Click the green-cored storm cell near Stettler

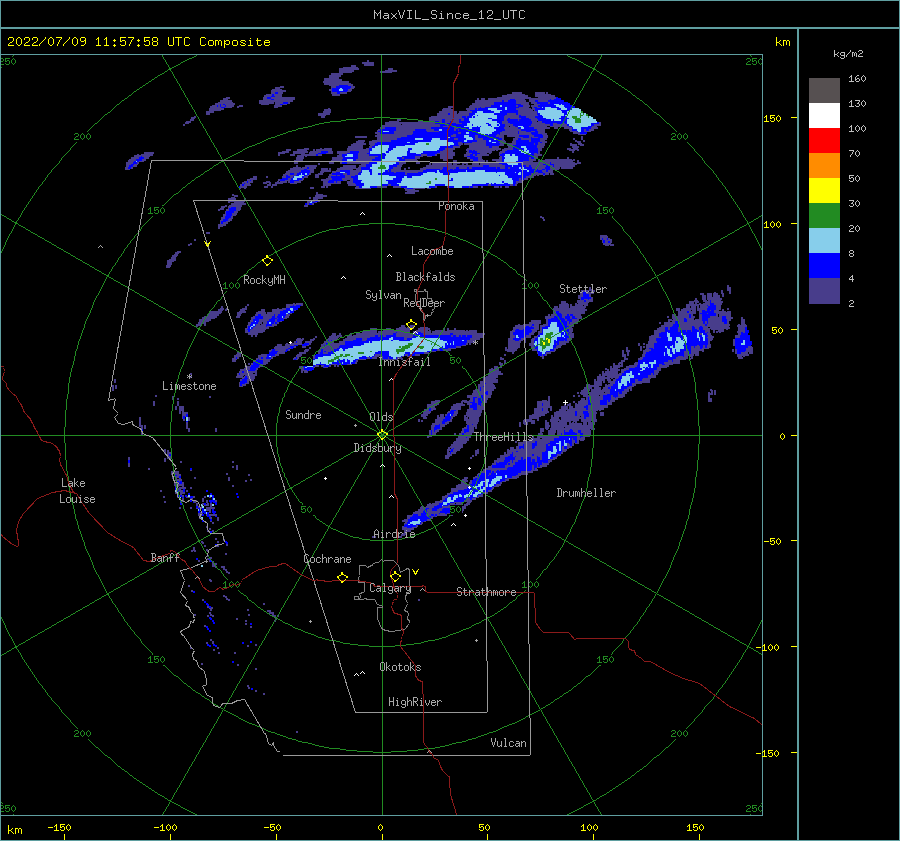(547, 338)
